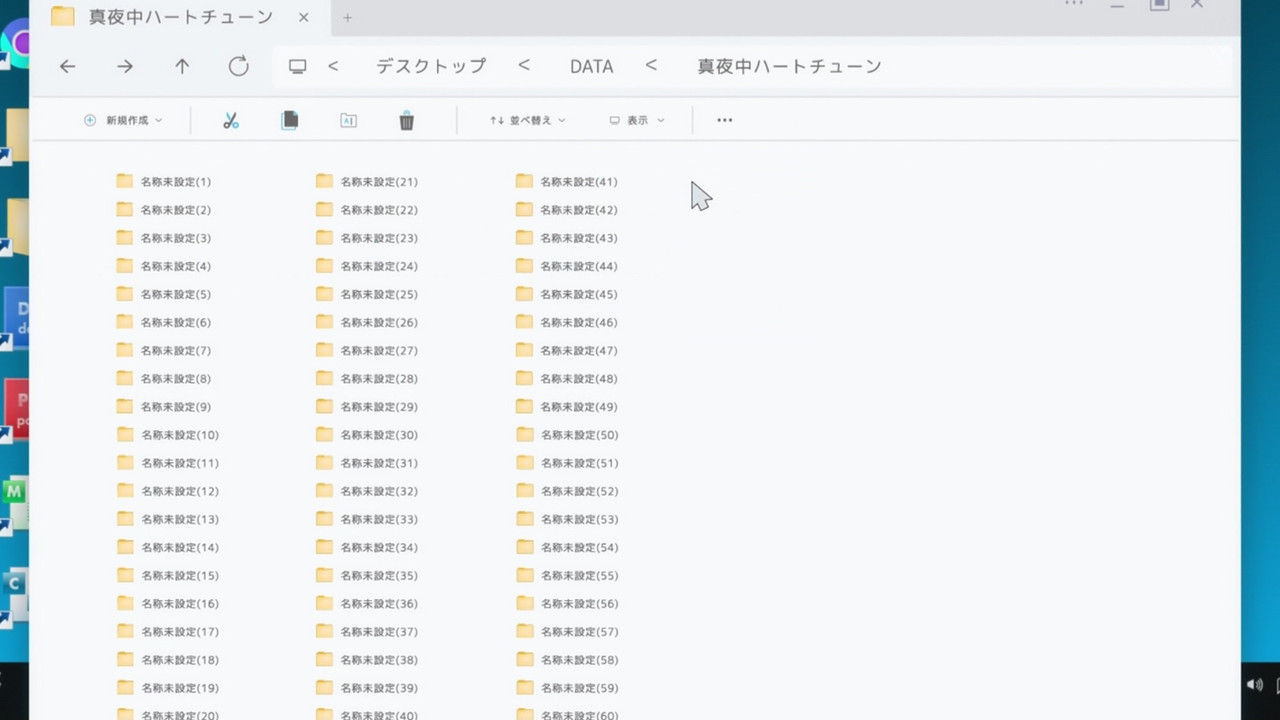Click the forward navigation arrow

click(x=125, y=67)
